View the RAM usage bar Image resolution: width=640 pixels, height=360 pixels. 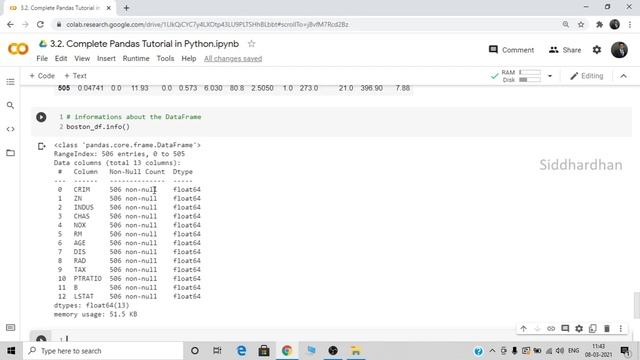(530, 72)
